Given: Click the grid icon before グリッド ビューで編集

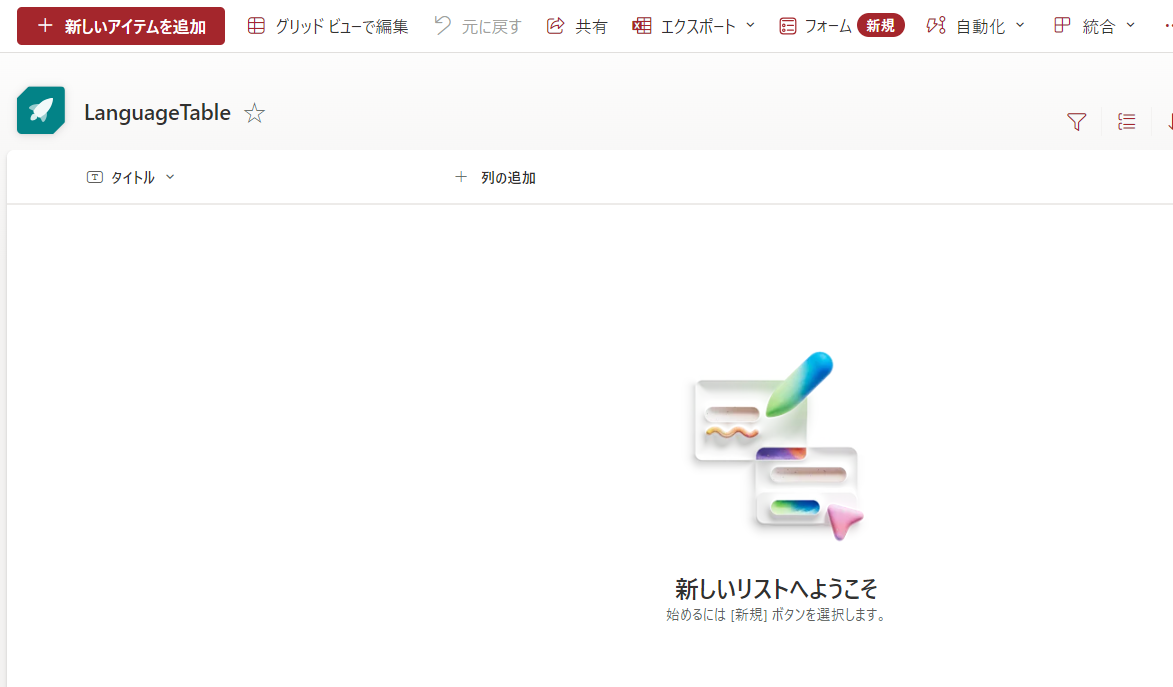Looking at the screenshot, I should point(256,25).
